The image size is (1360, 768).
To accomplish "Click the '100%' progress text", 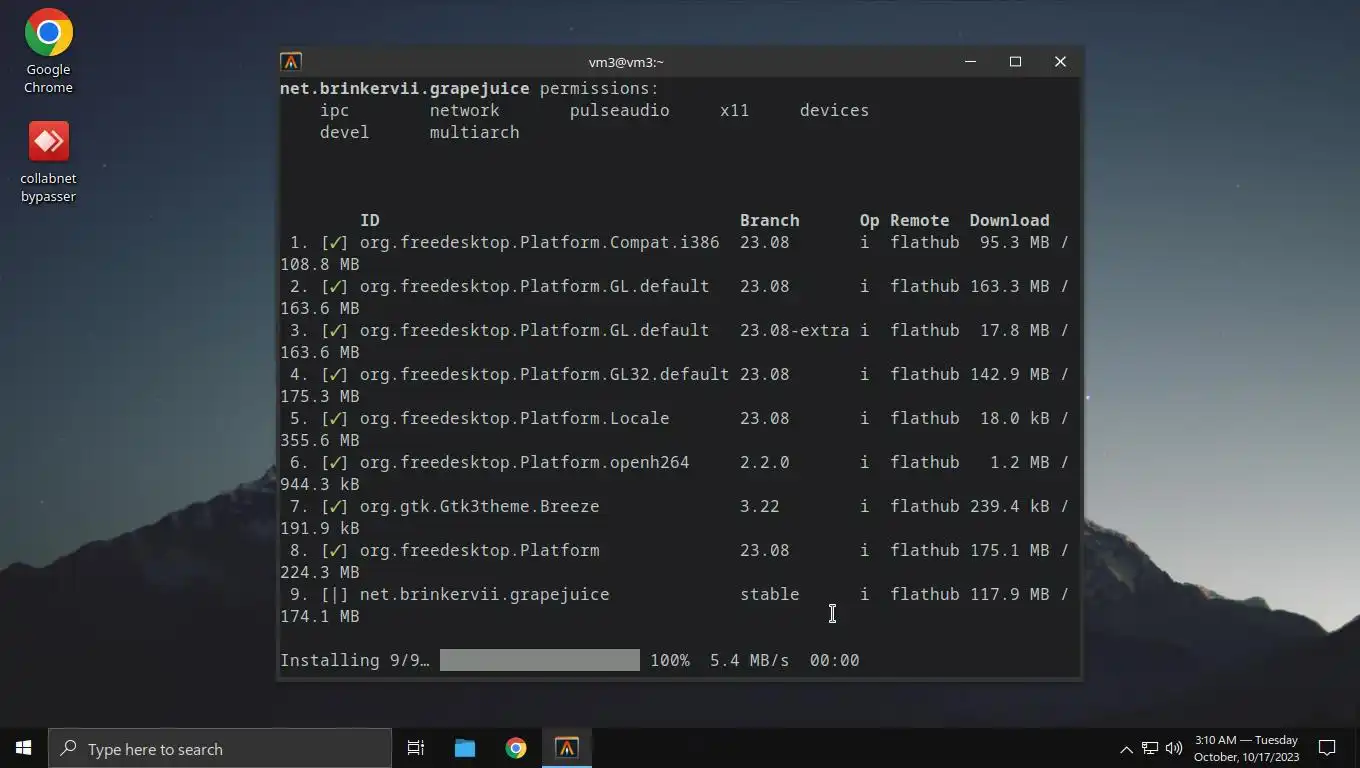I will click(670, 660).
